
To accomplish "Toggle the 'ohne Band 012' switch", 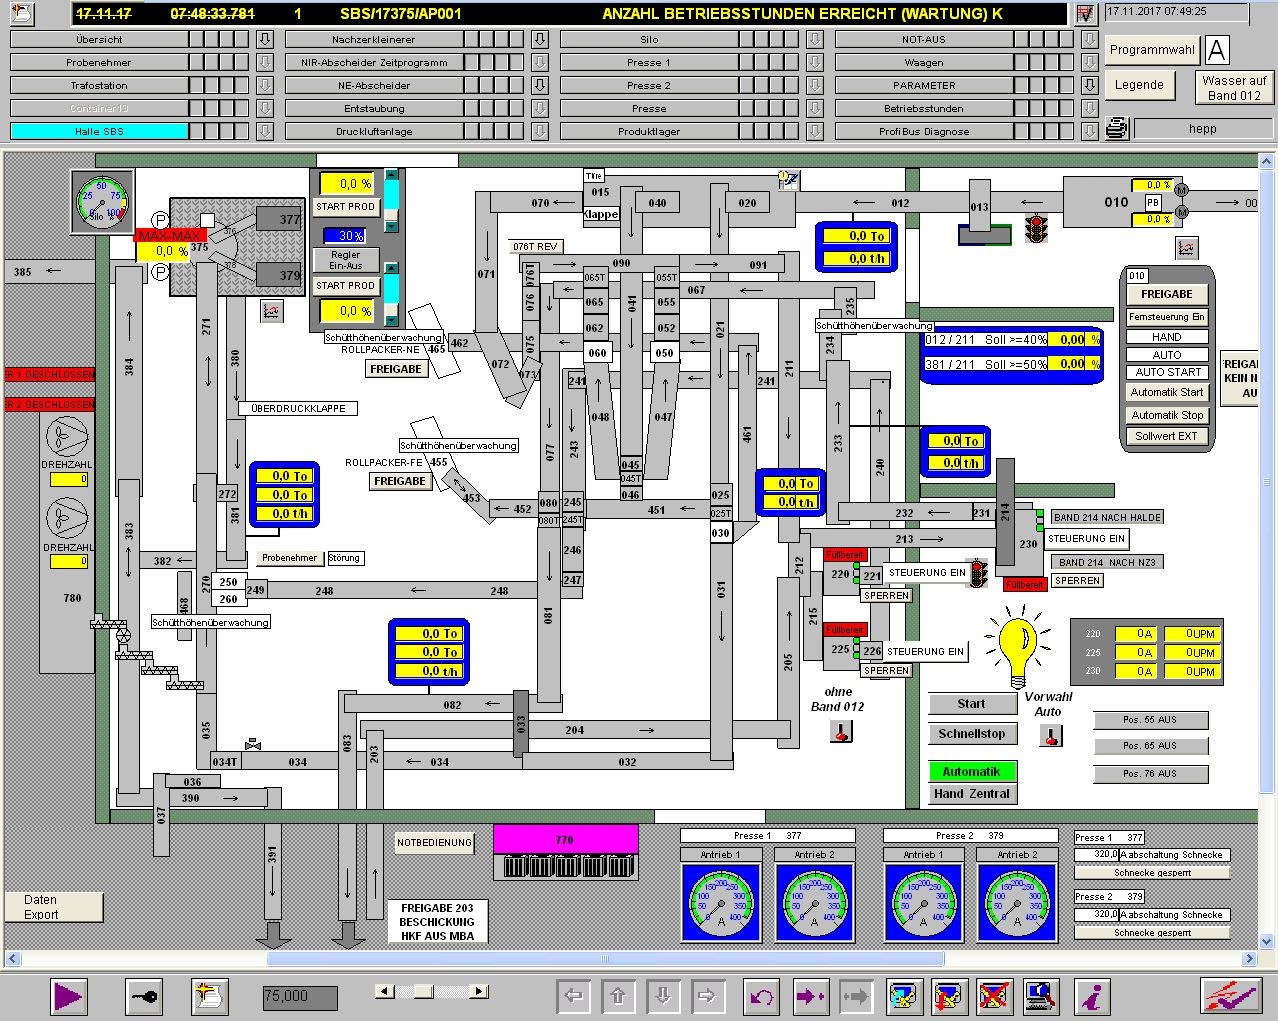I will [x=841, y=733].
